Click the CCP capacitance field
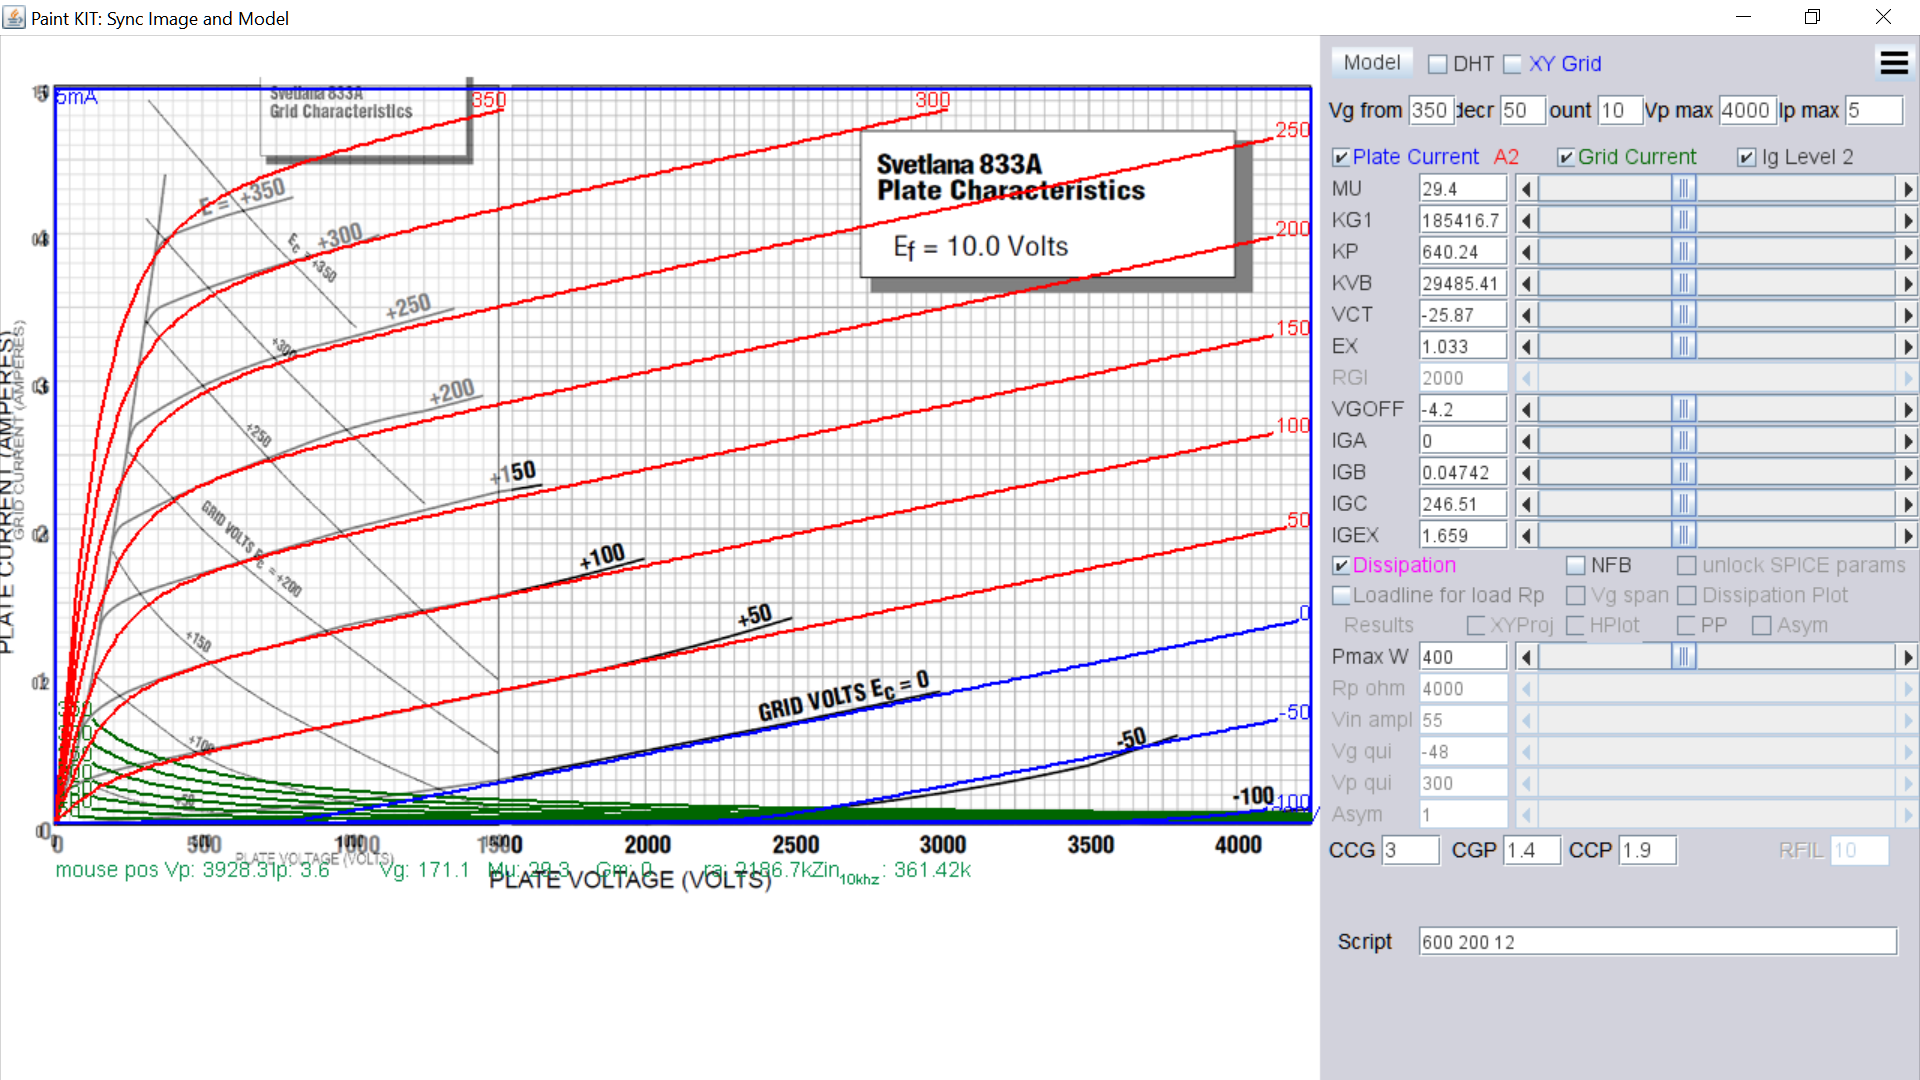1920x1080 pixels. coord(1648,851)
